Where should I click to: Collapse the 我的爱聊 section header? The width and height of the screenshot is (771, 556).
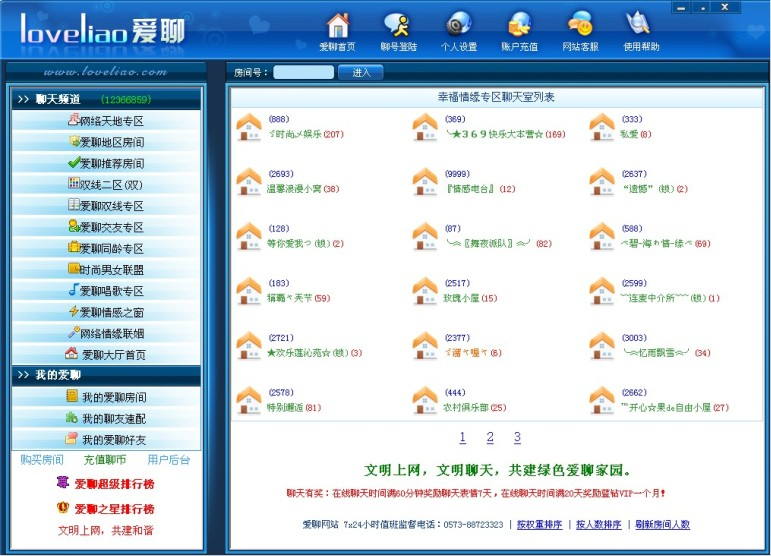pos(105,375)
